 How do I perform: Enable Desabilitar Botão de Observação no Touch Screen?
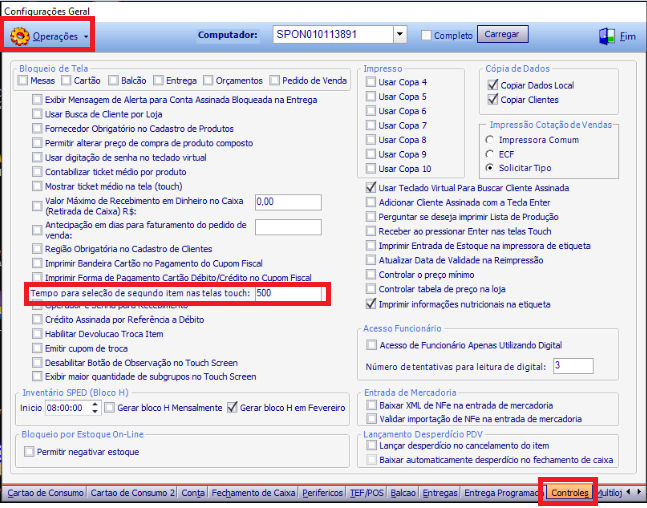point(37,362)
